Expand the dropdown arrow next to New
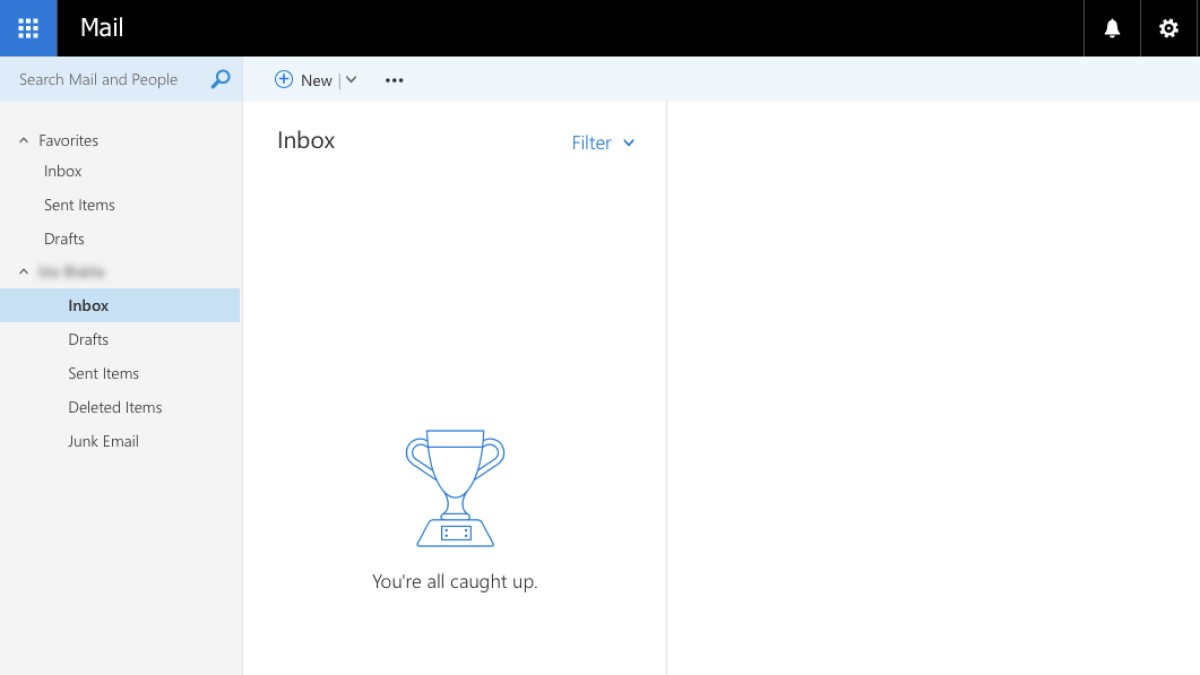The width and height of the screenshot is (1200, 675). pos(351,80)
